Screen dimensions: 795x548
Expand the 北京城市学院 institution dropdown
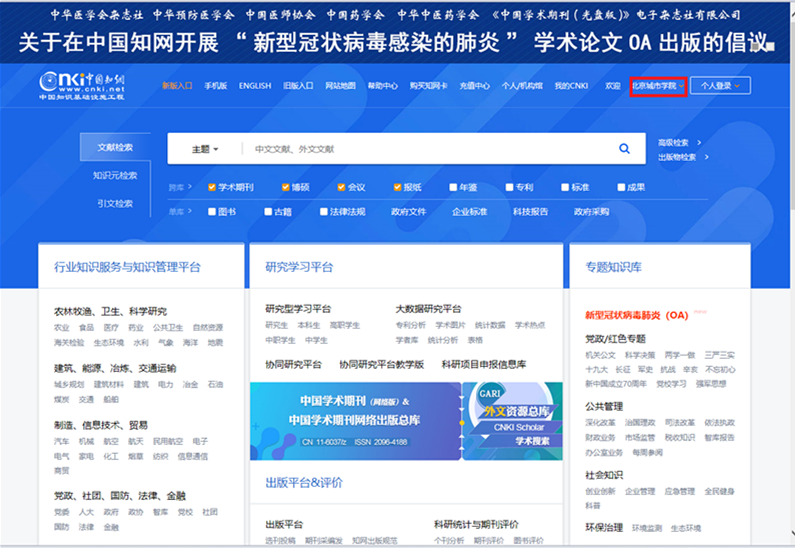click(x=658, y=86)
